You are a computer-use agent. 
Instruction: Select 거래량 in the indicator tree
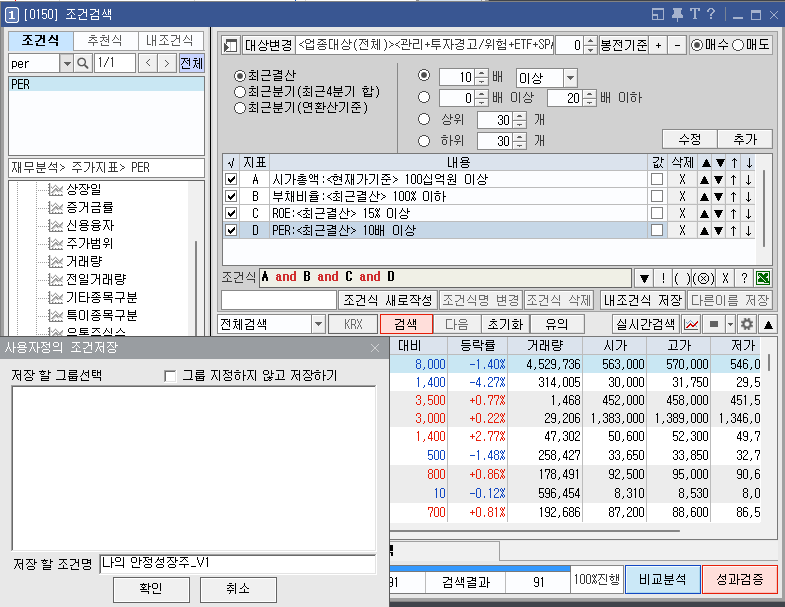84,261
